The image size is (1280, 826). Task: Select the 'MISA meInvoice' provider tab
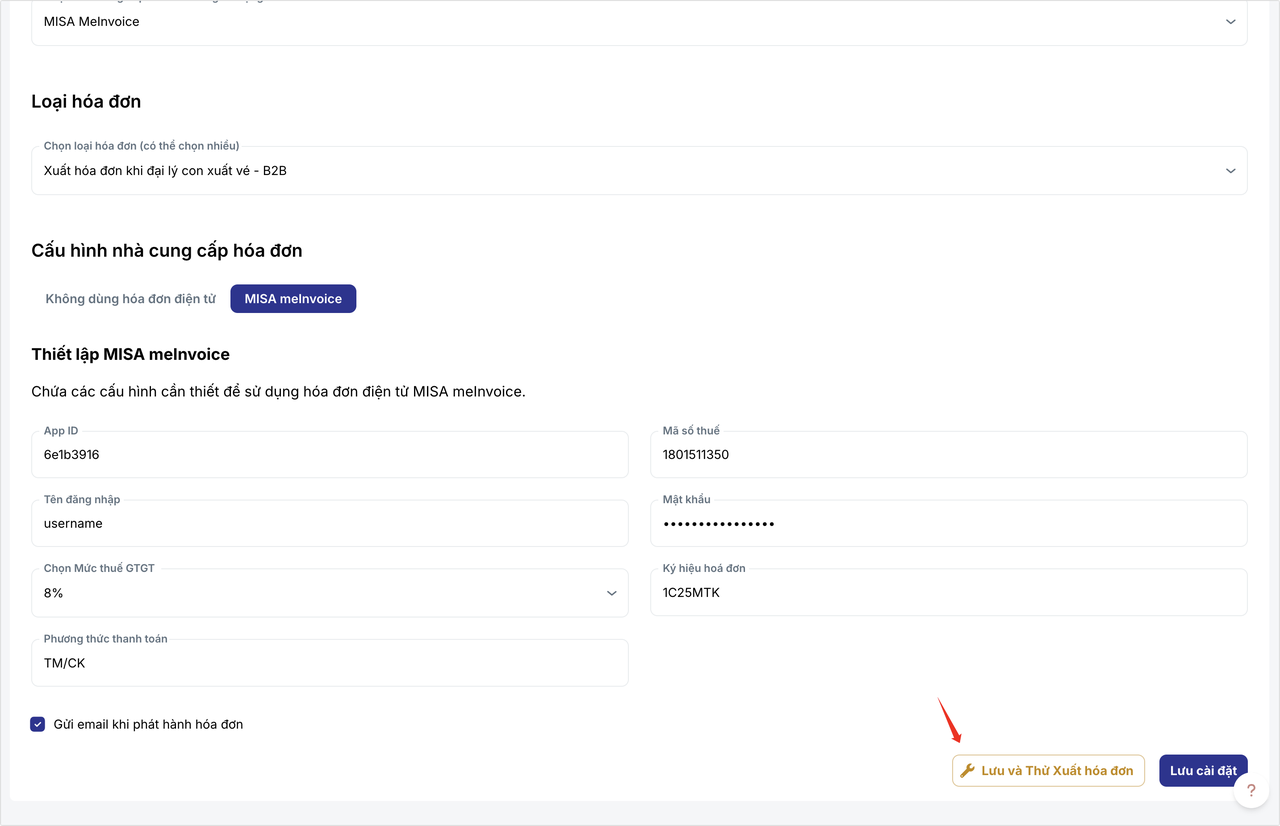[293, 299]
